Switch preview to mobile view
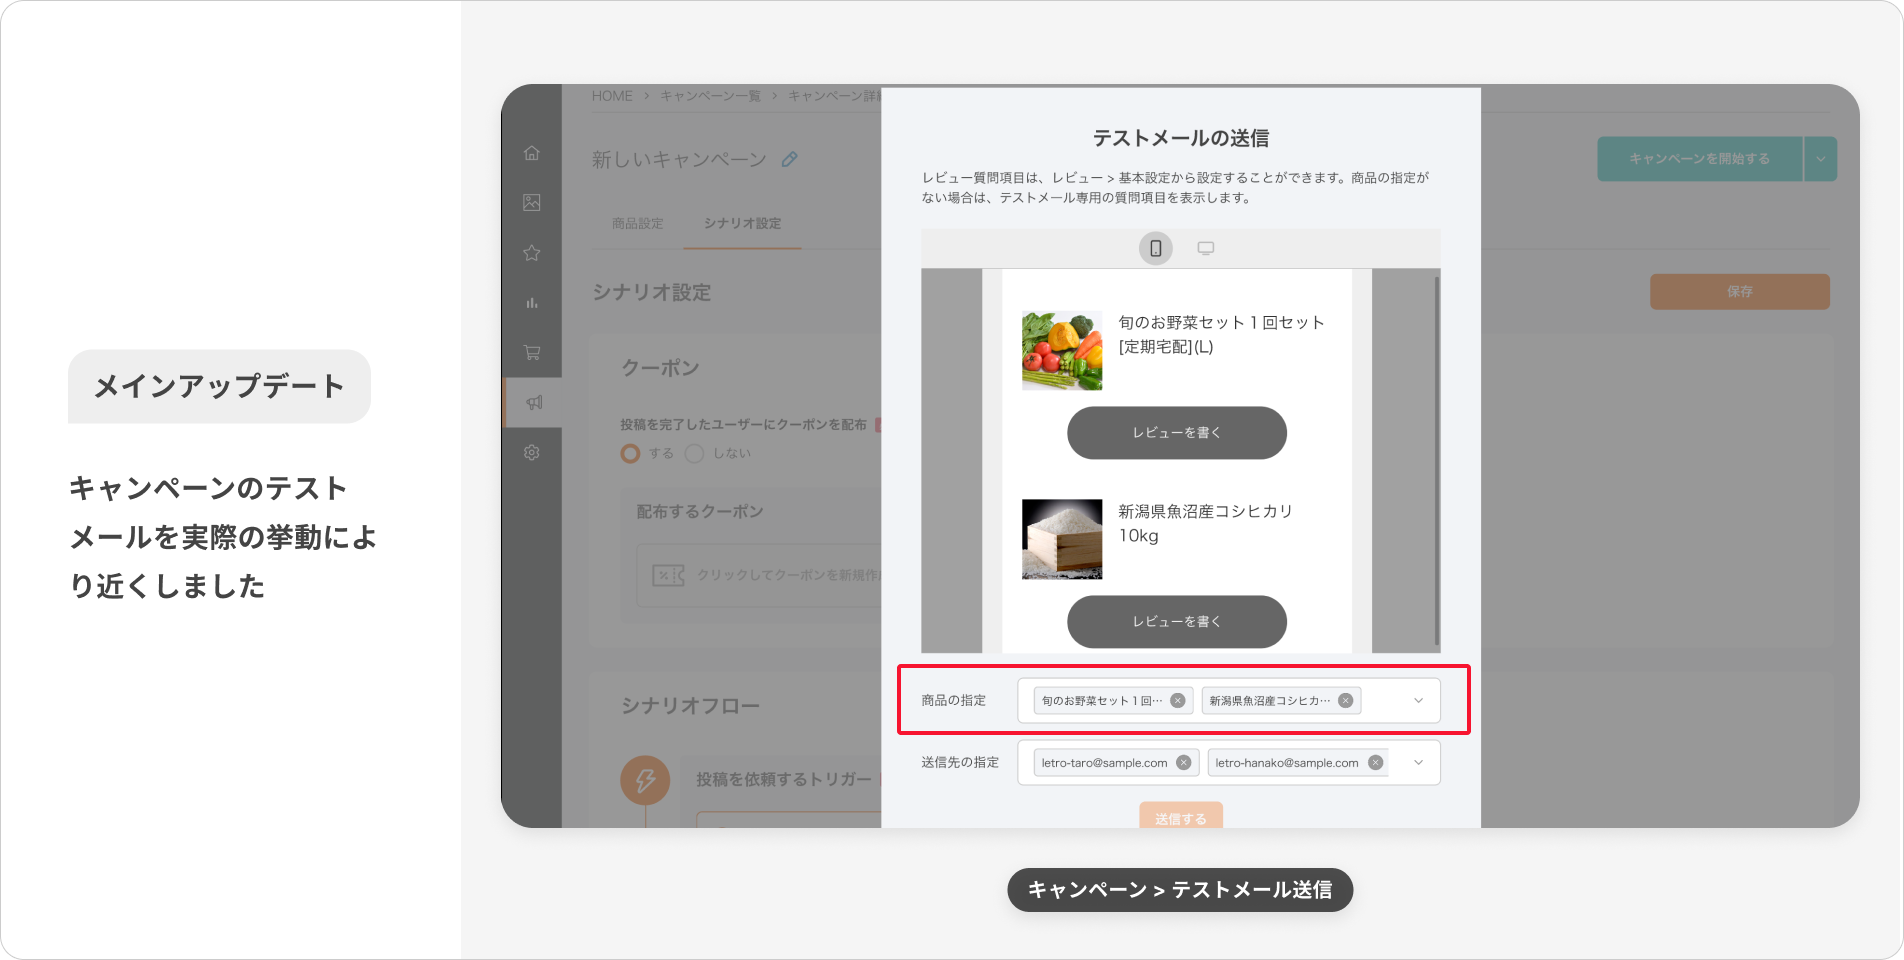This screenshot has width=1904, height=960. (x=1155, y=248)
